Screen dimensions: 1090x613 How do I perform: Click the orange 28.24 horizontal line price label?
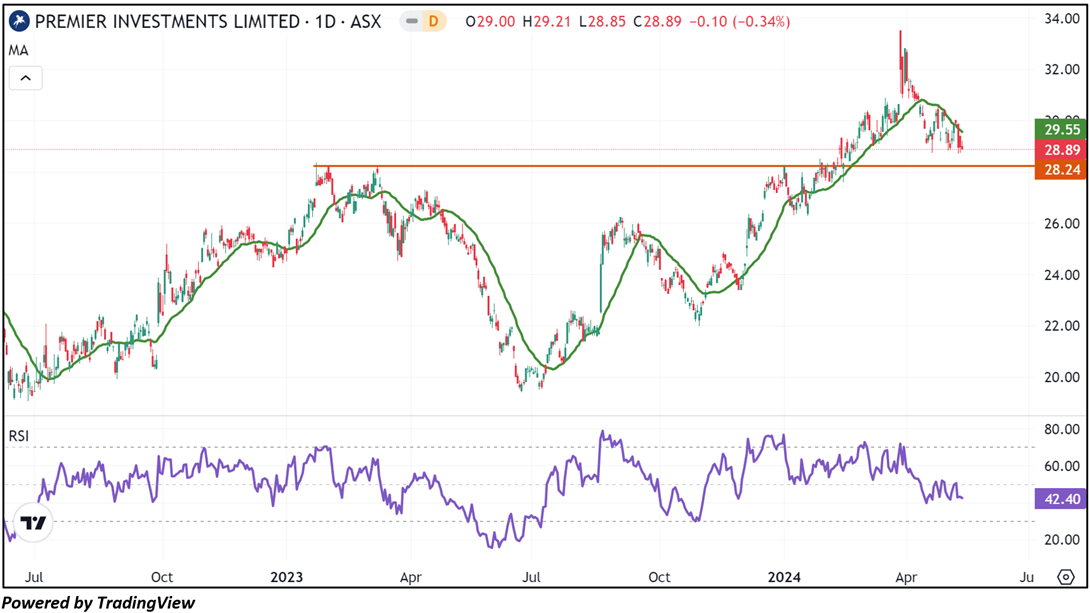click(1061, 170)
